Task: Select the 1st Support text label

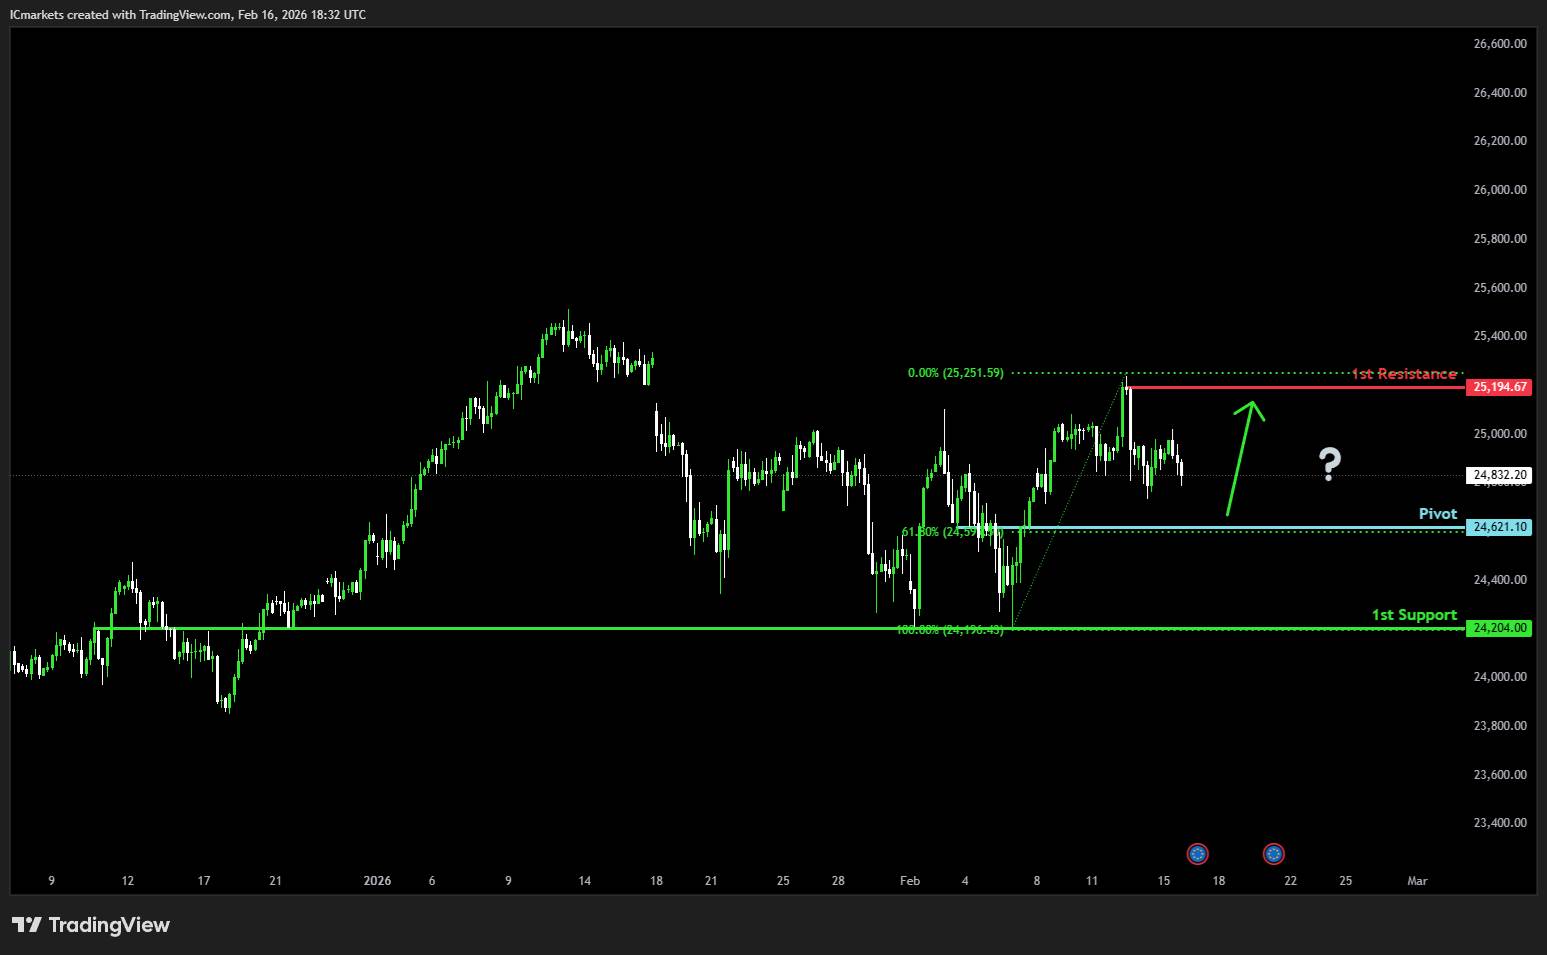Action: (x=1414, y=615)
